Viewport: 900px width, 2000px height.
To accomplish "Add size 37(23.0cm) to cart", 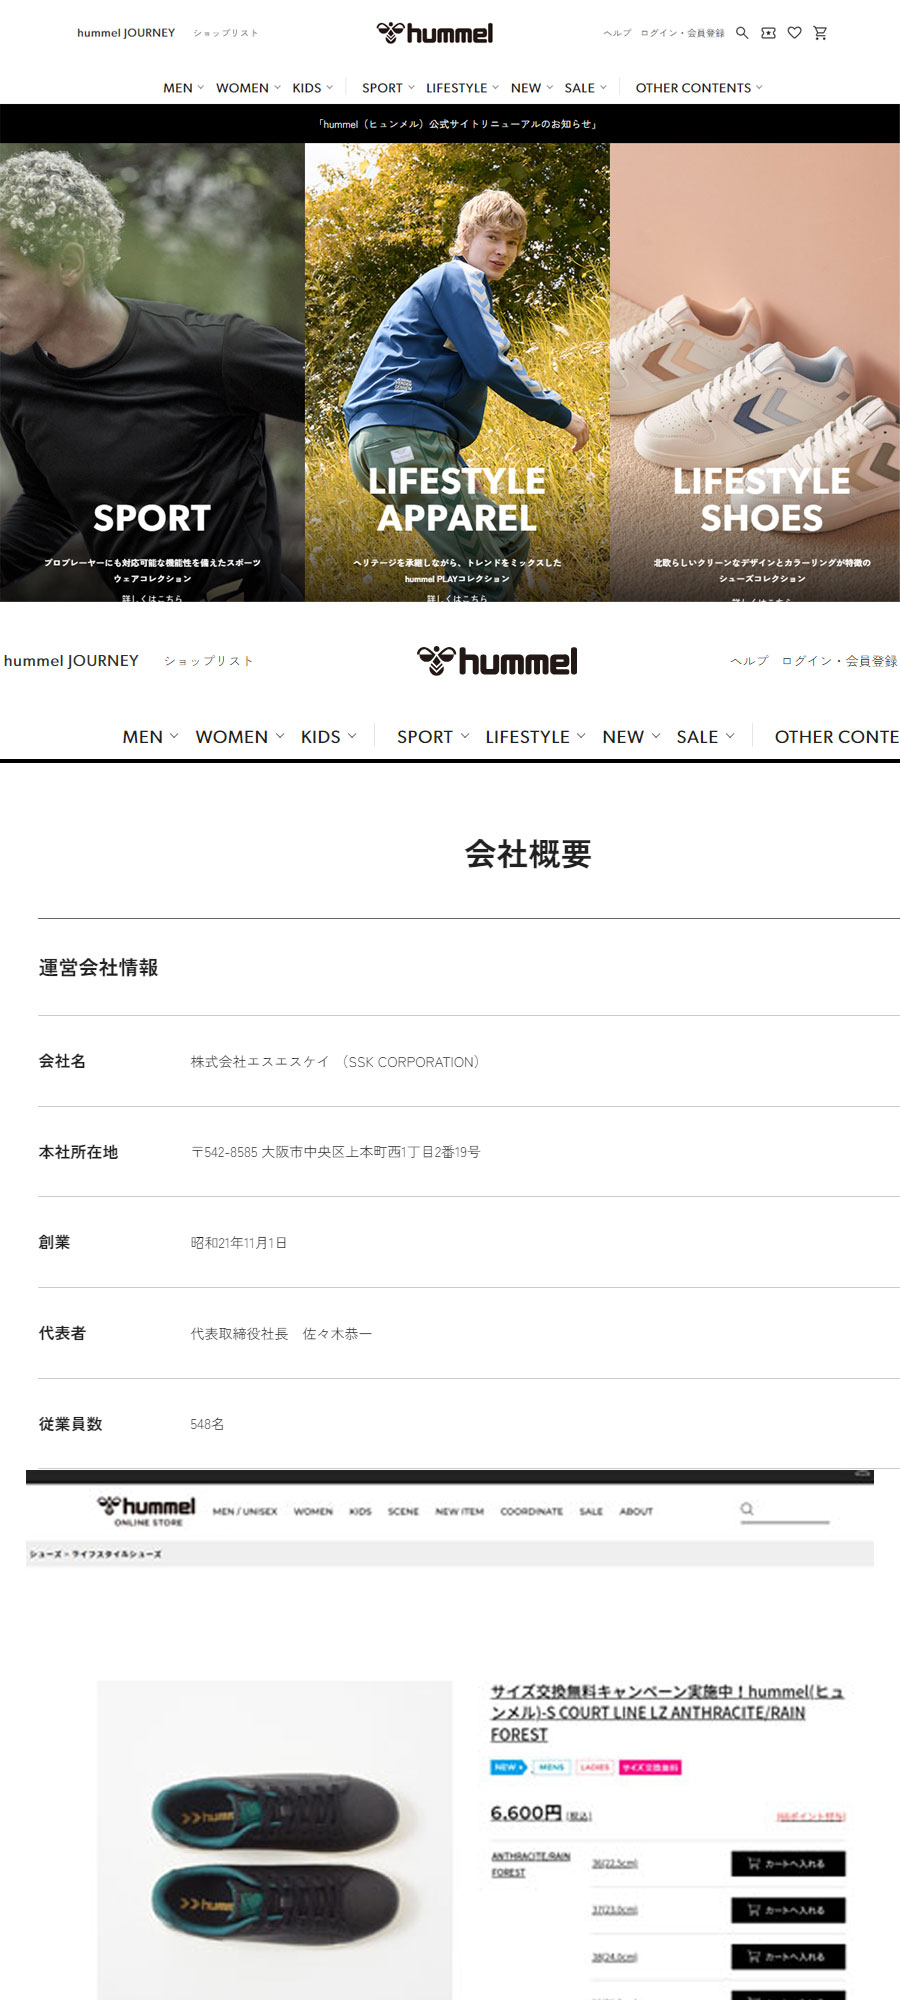I will click(x=788, y=1910).
